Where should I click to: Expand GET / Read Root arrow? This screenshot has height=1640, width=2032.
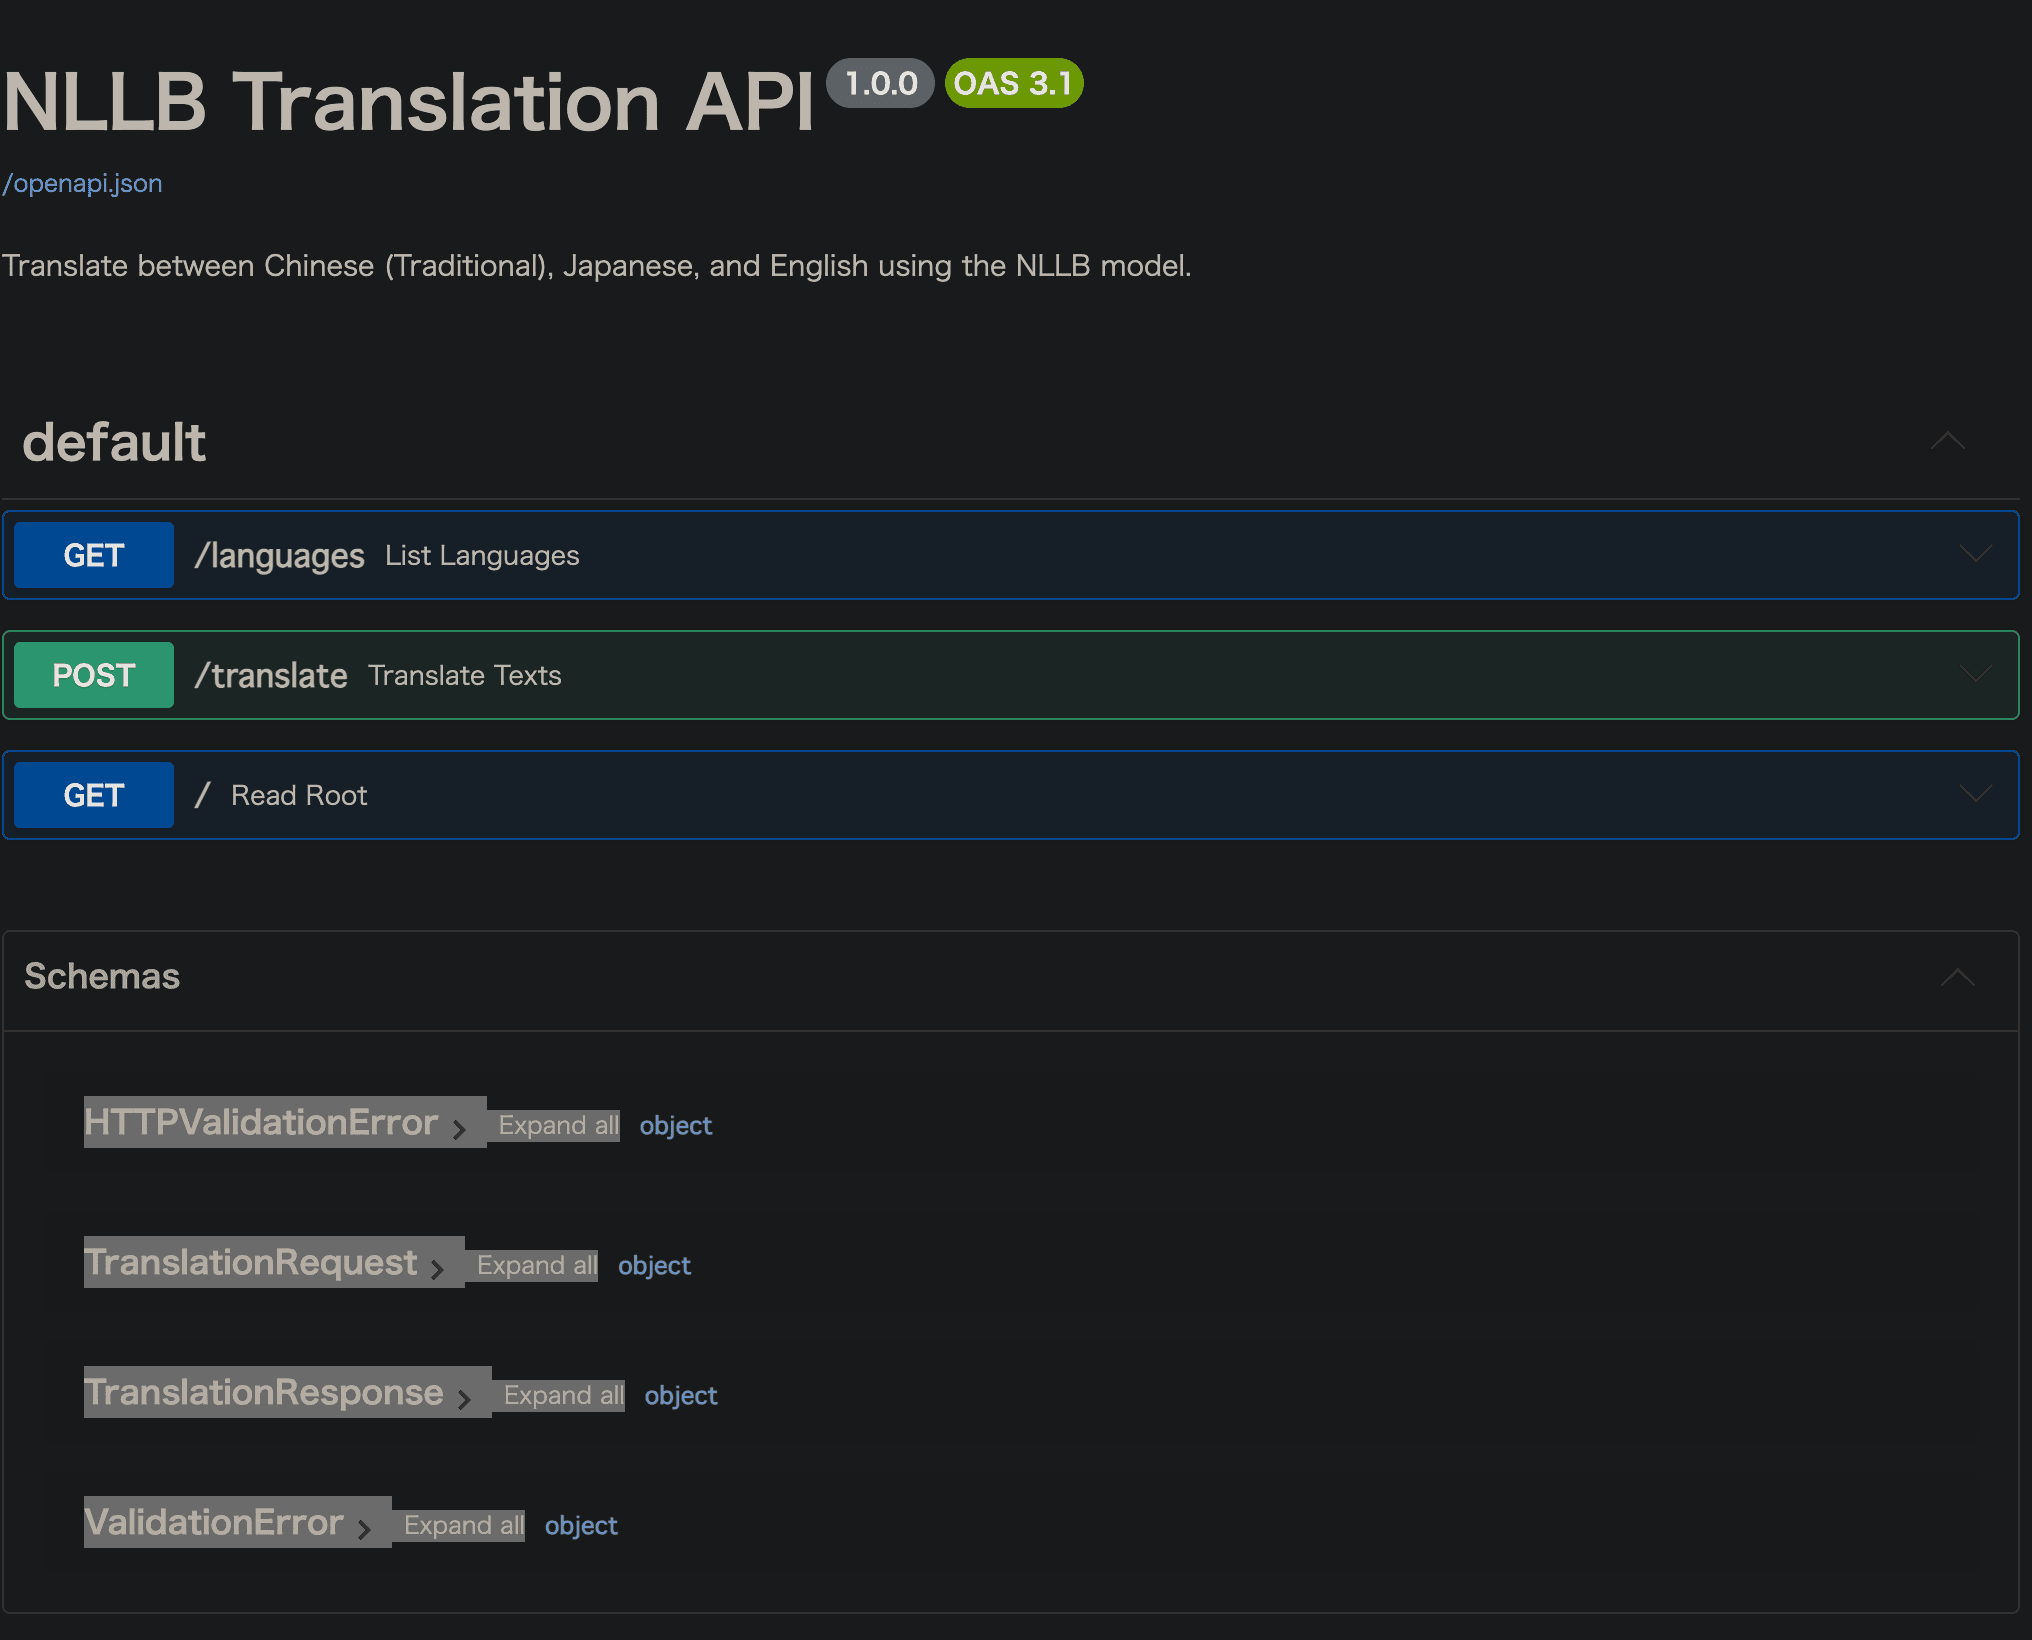[1975, 795]
